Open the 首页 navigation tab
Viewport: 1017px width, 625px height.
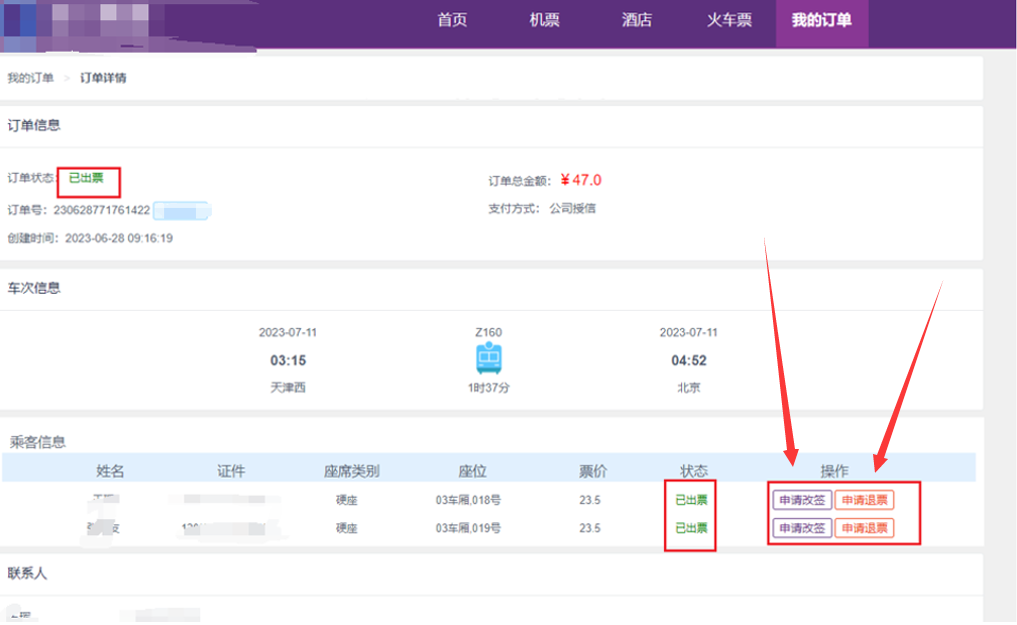click(x=452, y=21)
